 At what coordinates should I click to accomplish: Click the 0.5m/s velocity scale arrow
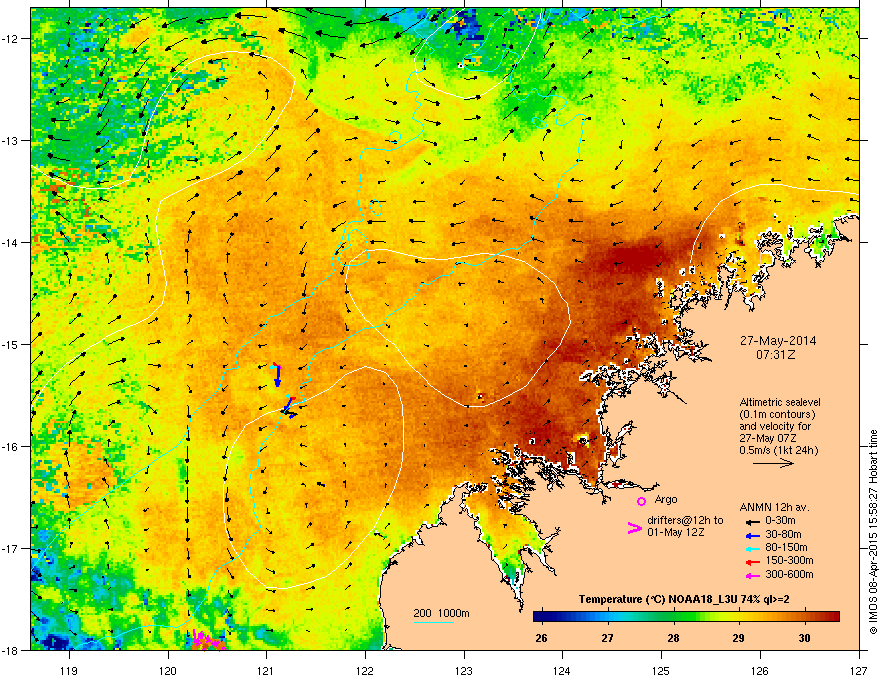tap(773, 463)
